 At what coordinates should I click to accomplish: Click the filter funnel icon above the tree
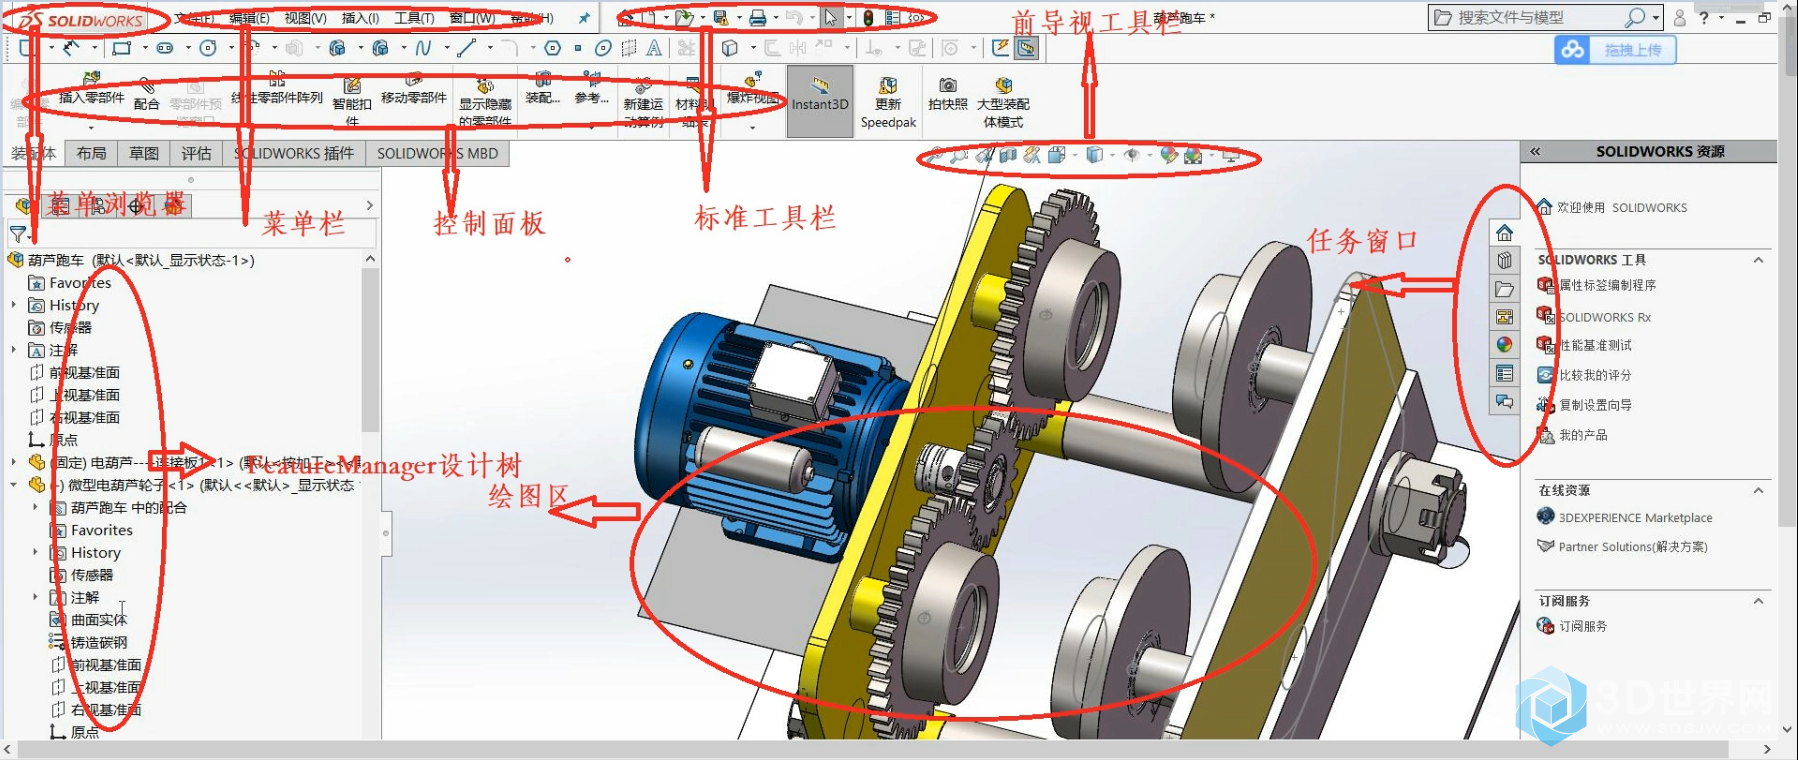pos(17,234)
